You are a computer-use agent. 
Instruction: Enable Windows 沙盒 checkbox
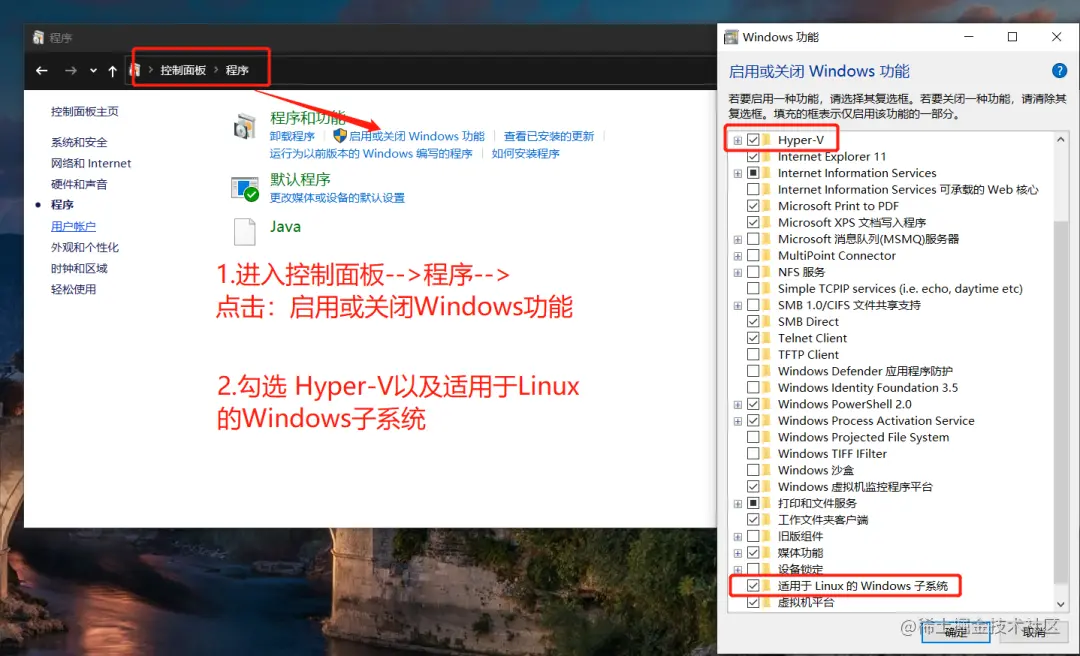753,471
